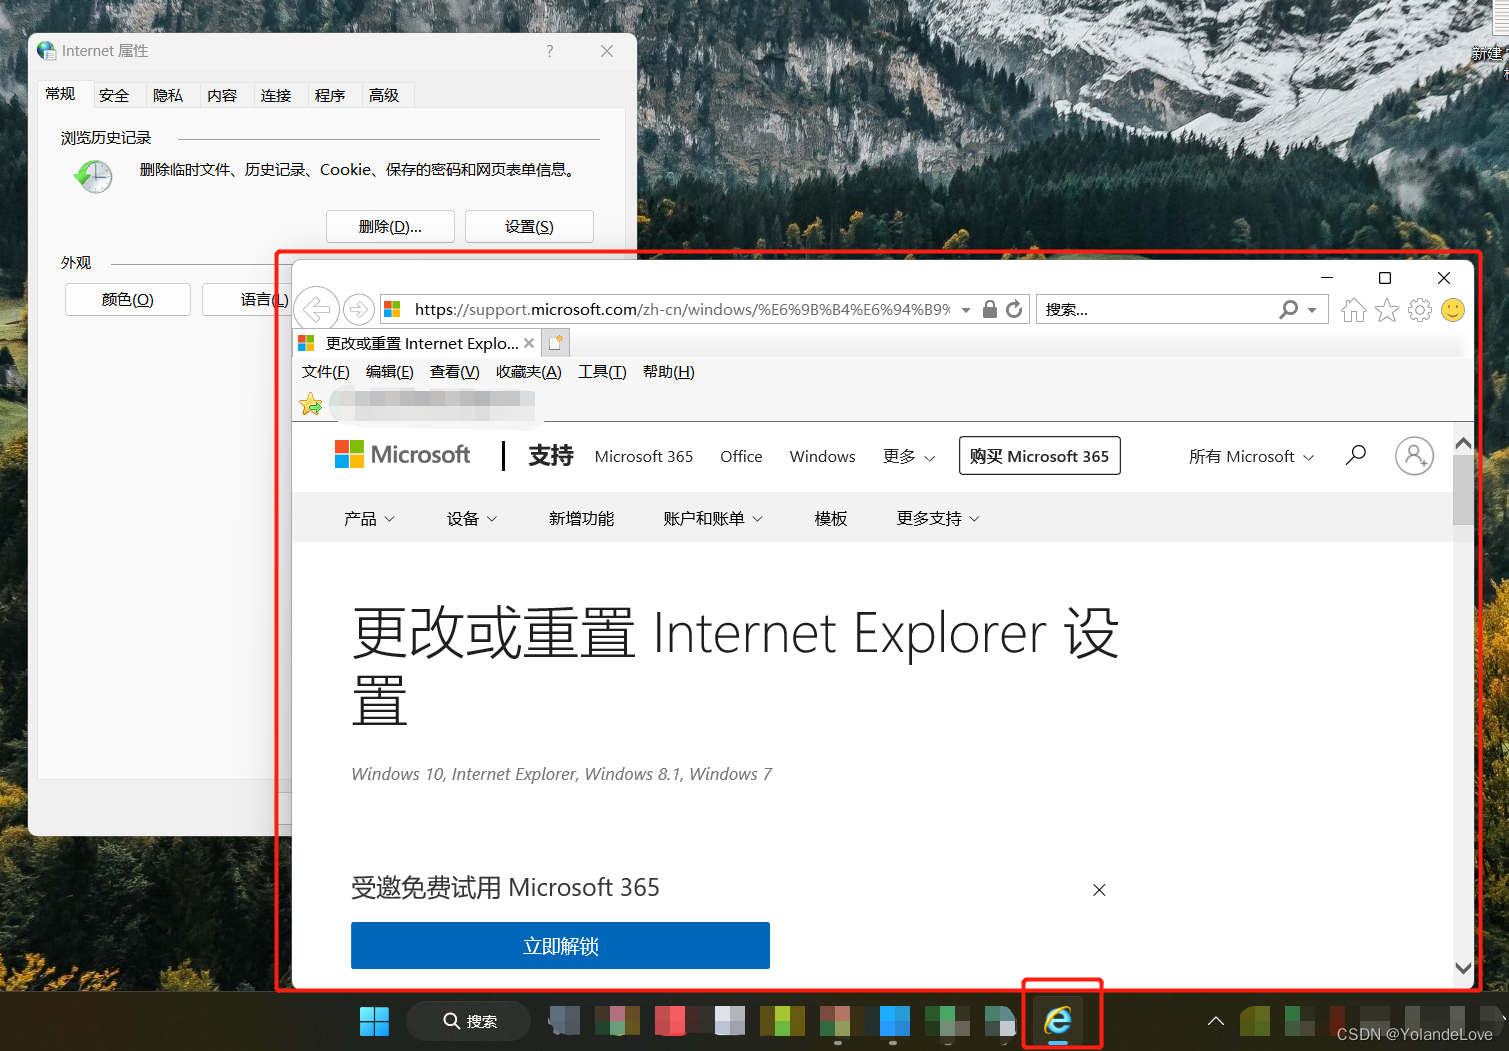Click the search magnifier in IE search box
Viewport: 1509px width, 1051px height.
point(1289,309)
